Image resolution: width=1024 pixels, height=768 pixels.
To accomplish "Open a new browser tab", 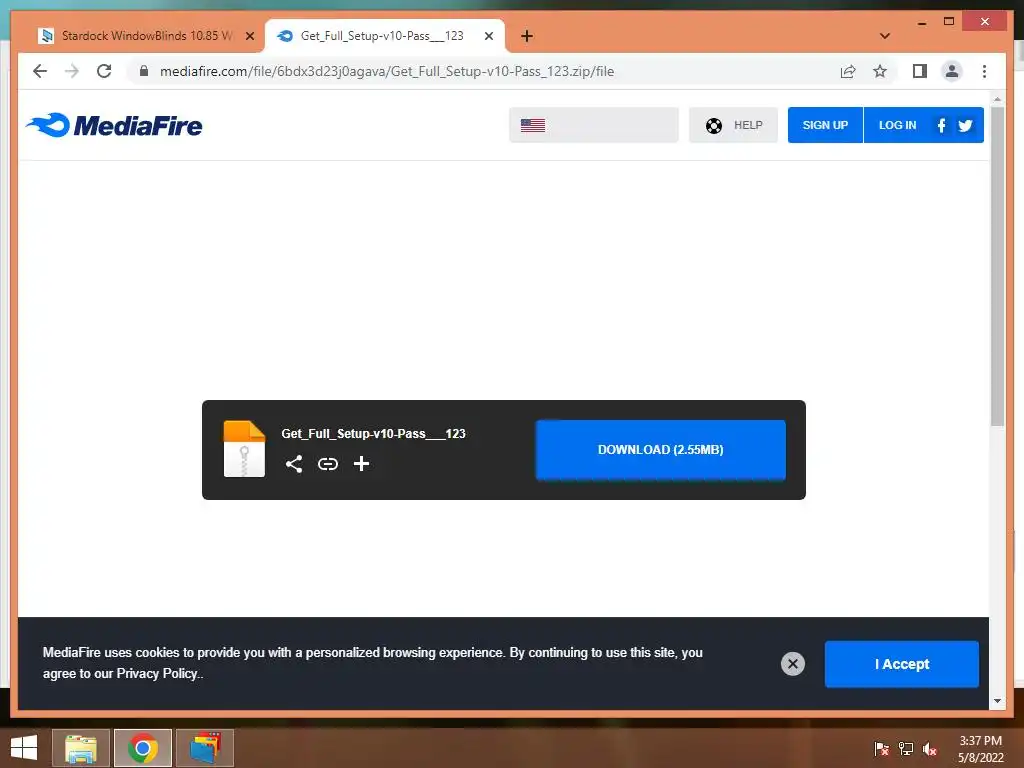I will click(527, 36).
